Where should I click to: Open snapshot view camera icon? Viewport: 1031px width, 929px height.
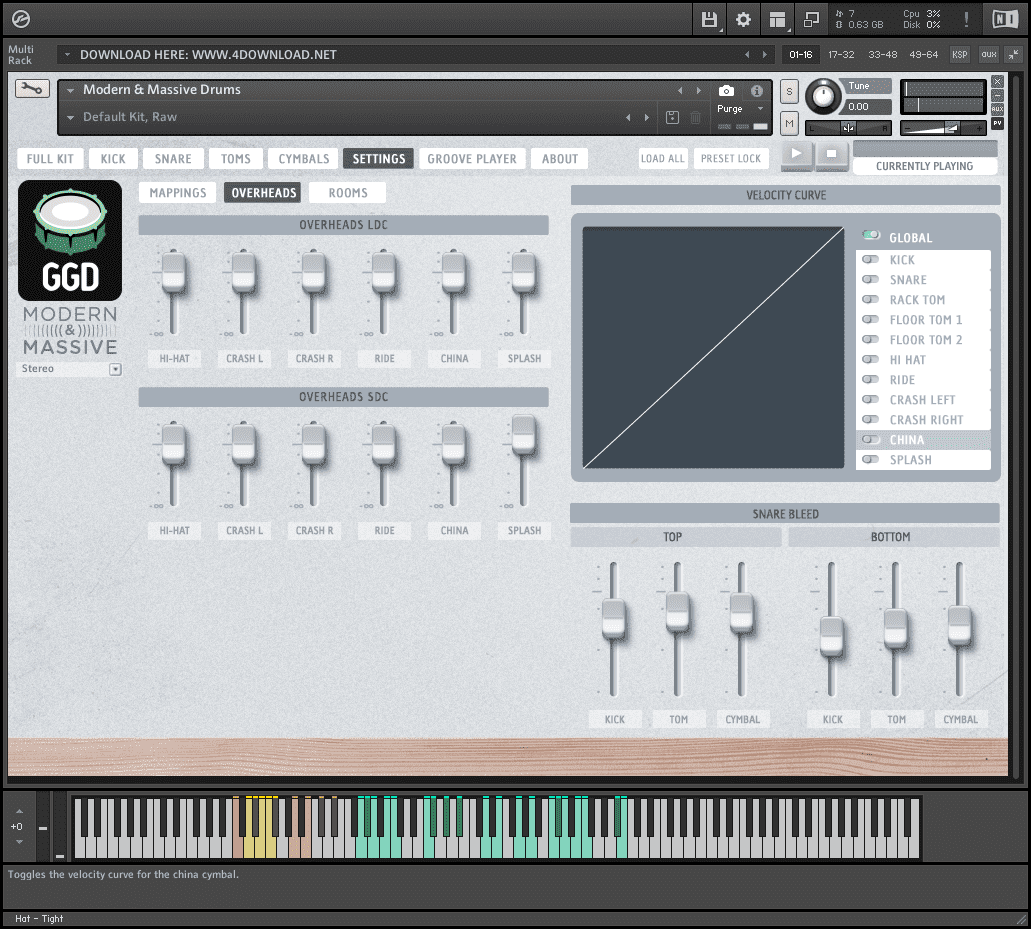click(726, 91)
